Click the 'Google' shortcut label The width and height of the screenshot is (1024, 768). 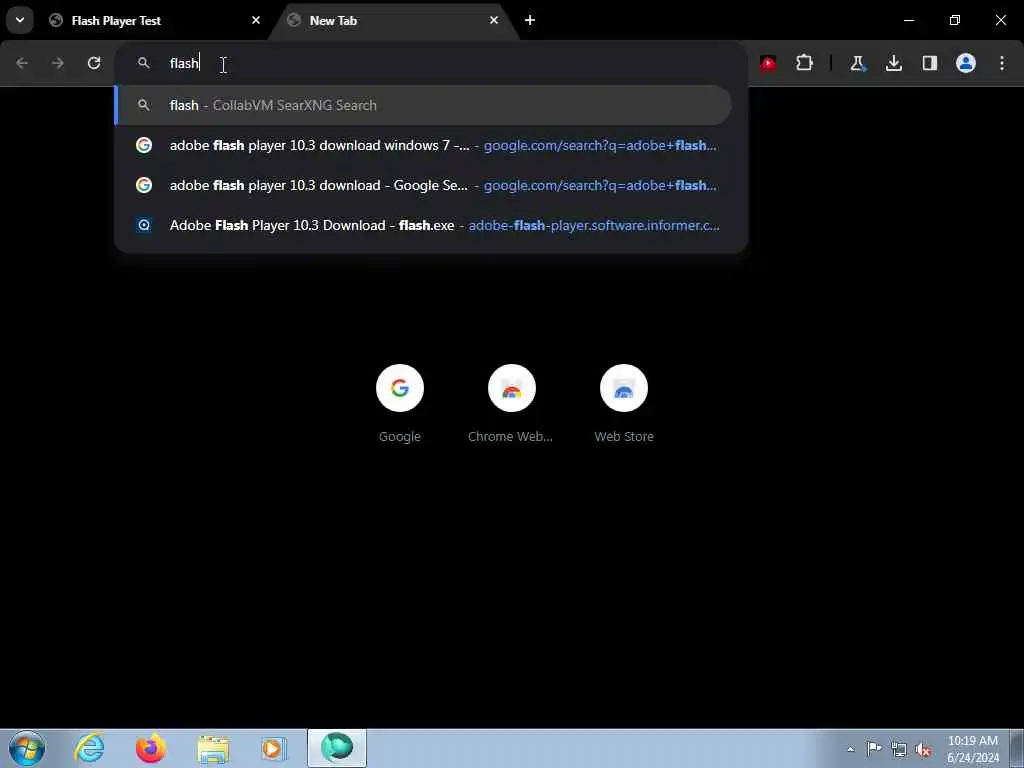tap(400, 436)
